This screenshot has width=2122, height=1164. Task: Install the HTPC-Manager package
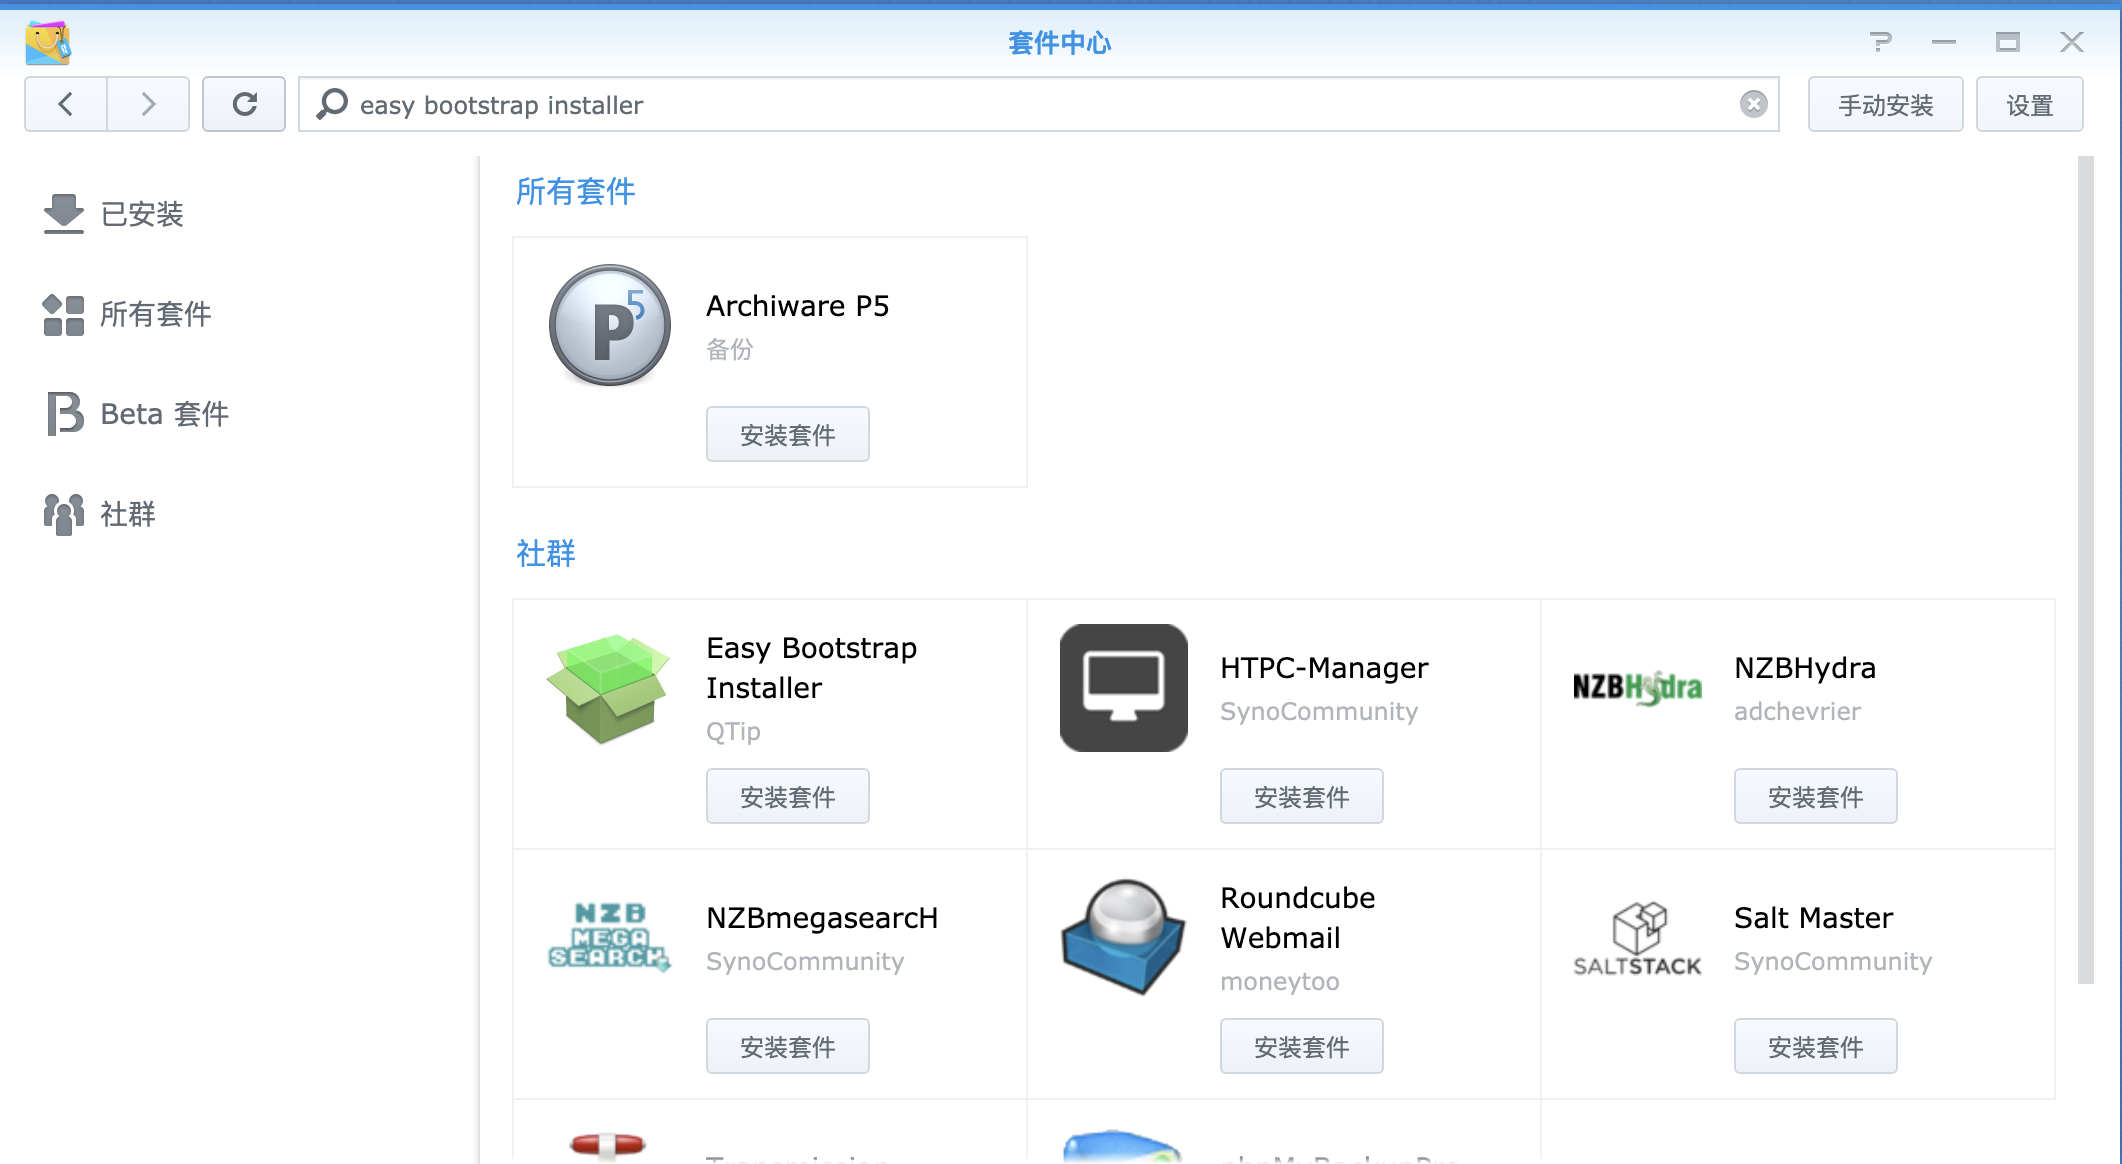[1301, 796]
